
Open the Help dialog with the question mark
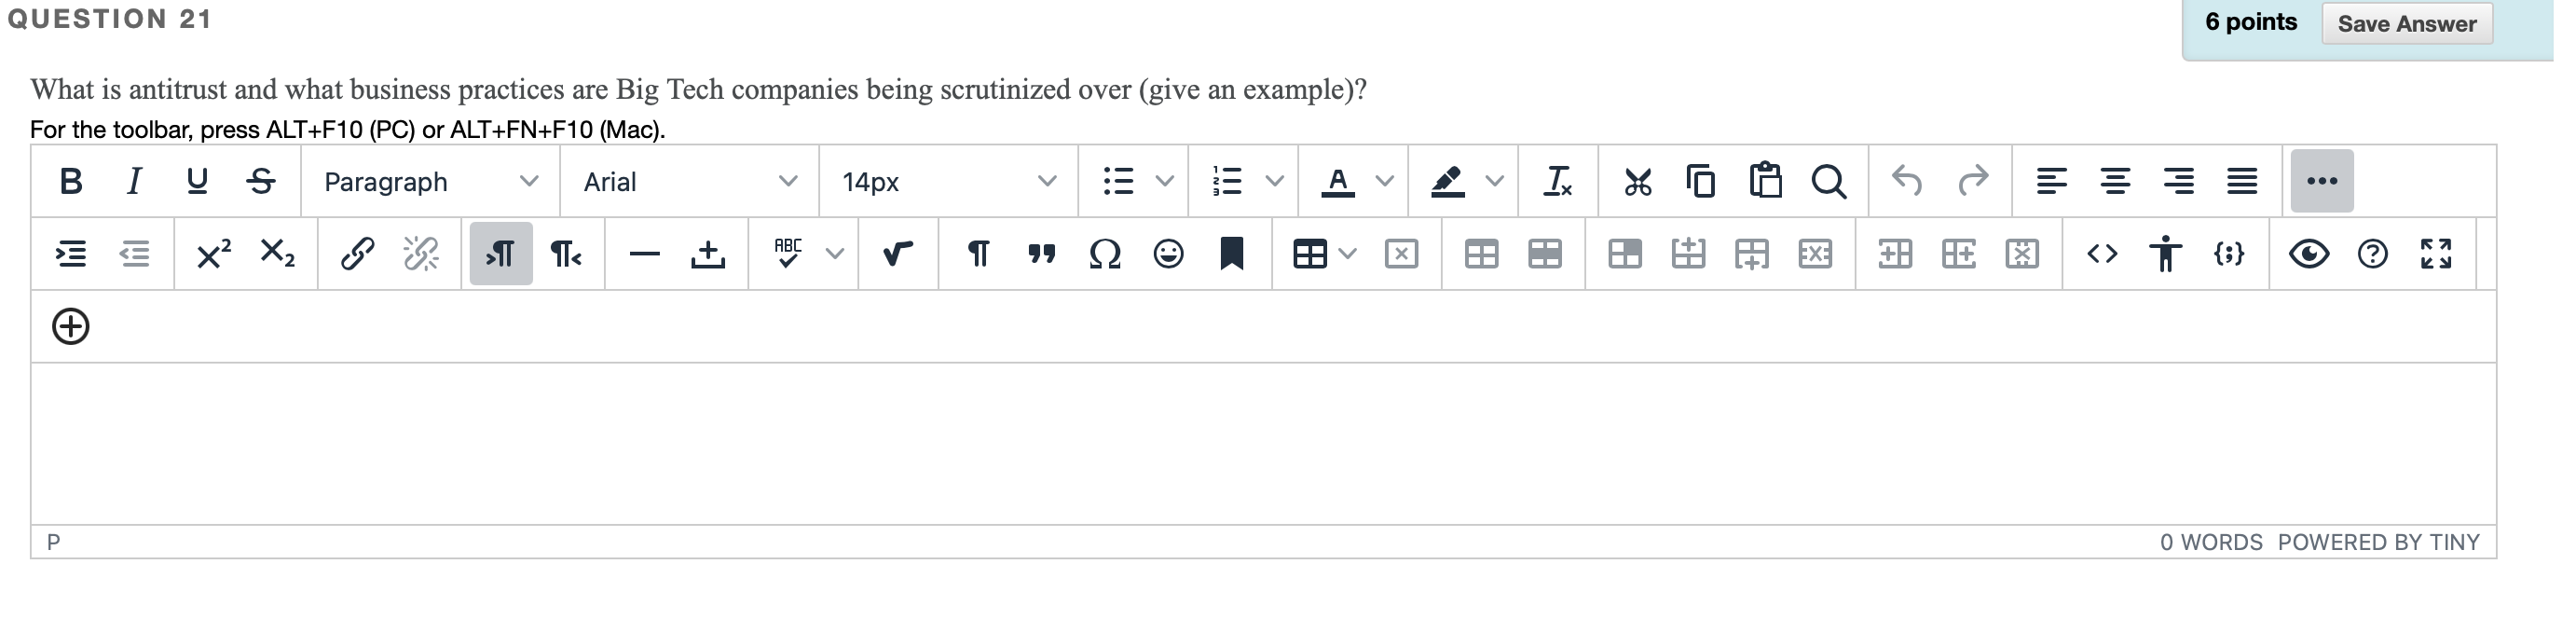(2373, 254)
